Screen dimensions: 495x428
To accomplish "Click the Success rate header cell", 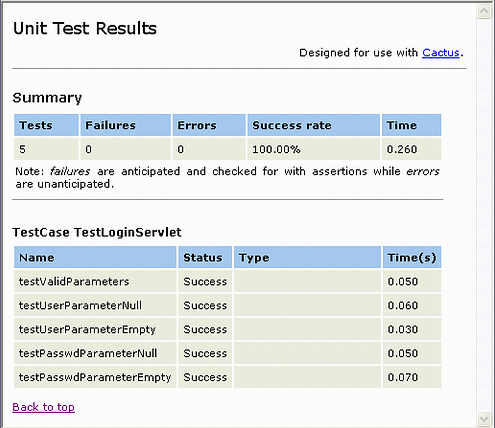I will point(314,125).
